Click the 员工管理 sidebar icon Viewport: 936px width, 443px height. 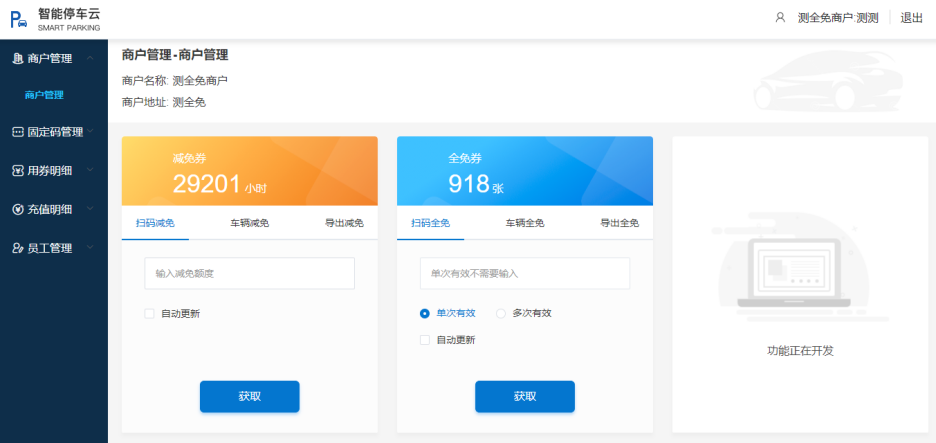[x=17, y=248]
